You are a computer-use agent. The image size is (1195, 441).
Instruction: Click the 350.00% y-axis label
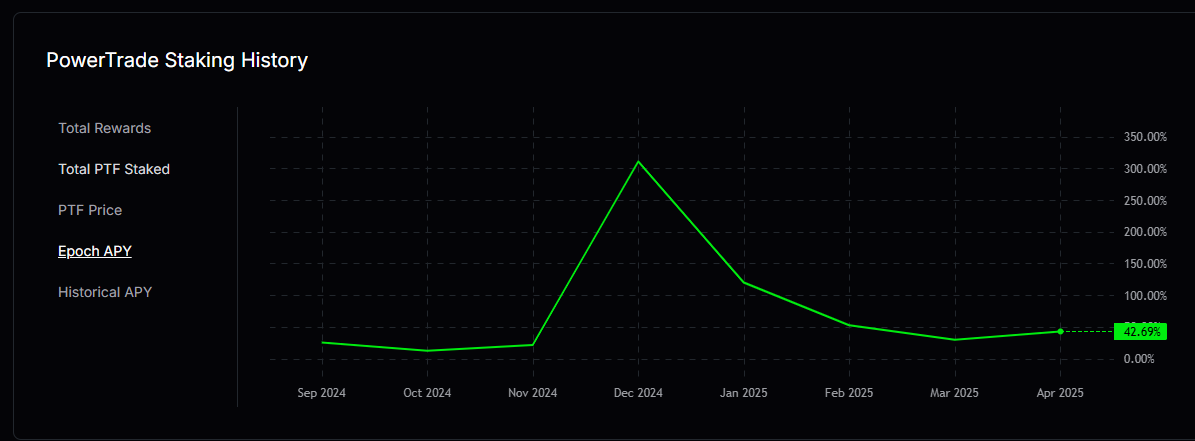click(x=1145, y=137)
